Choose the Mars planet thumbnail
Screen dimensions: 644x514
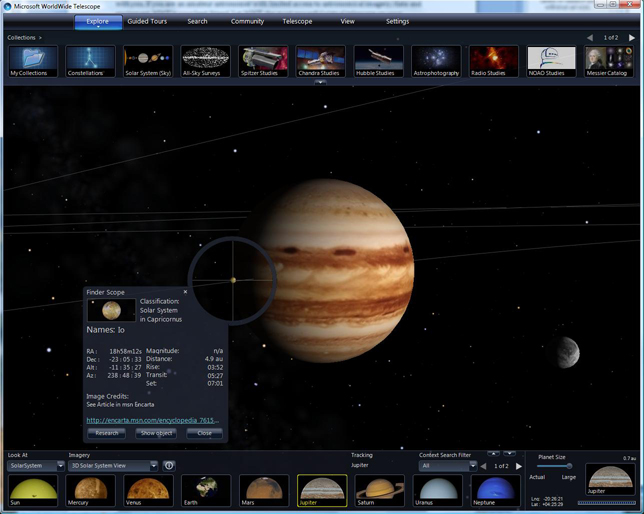tap(264, 490)
